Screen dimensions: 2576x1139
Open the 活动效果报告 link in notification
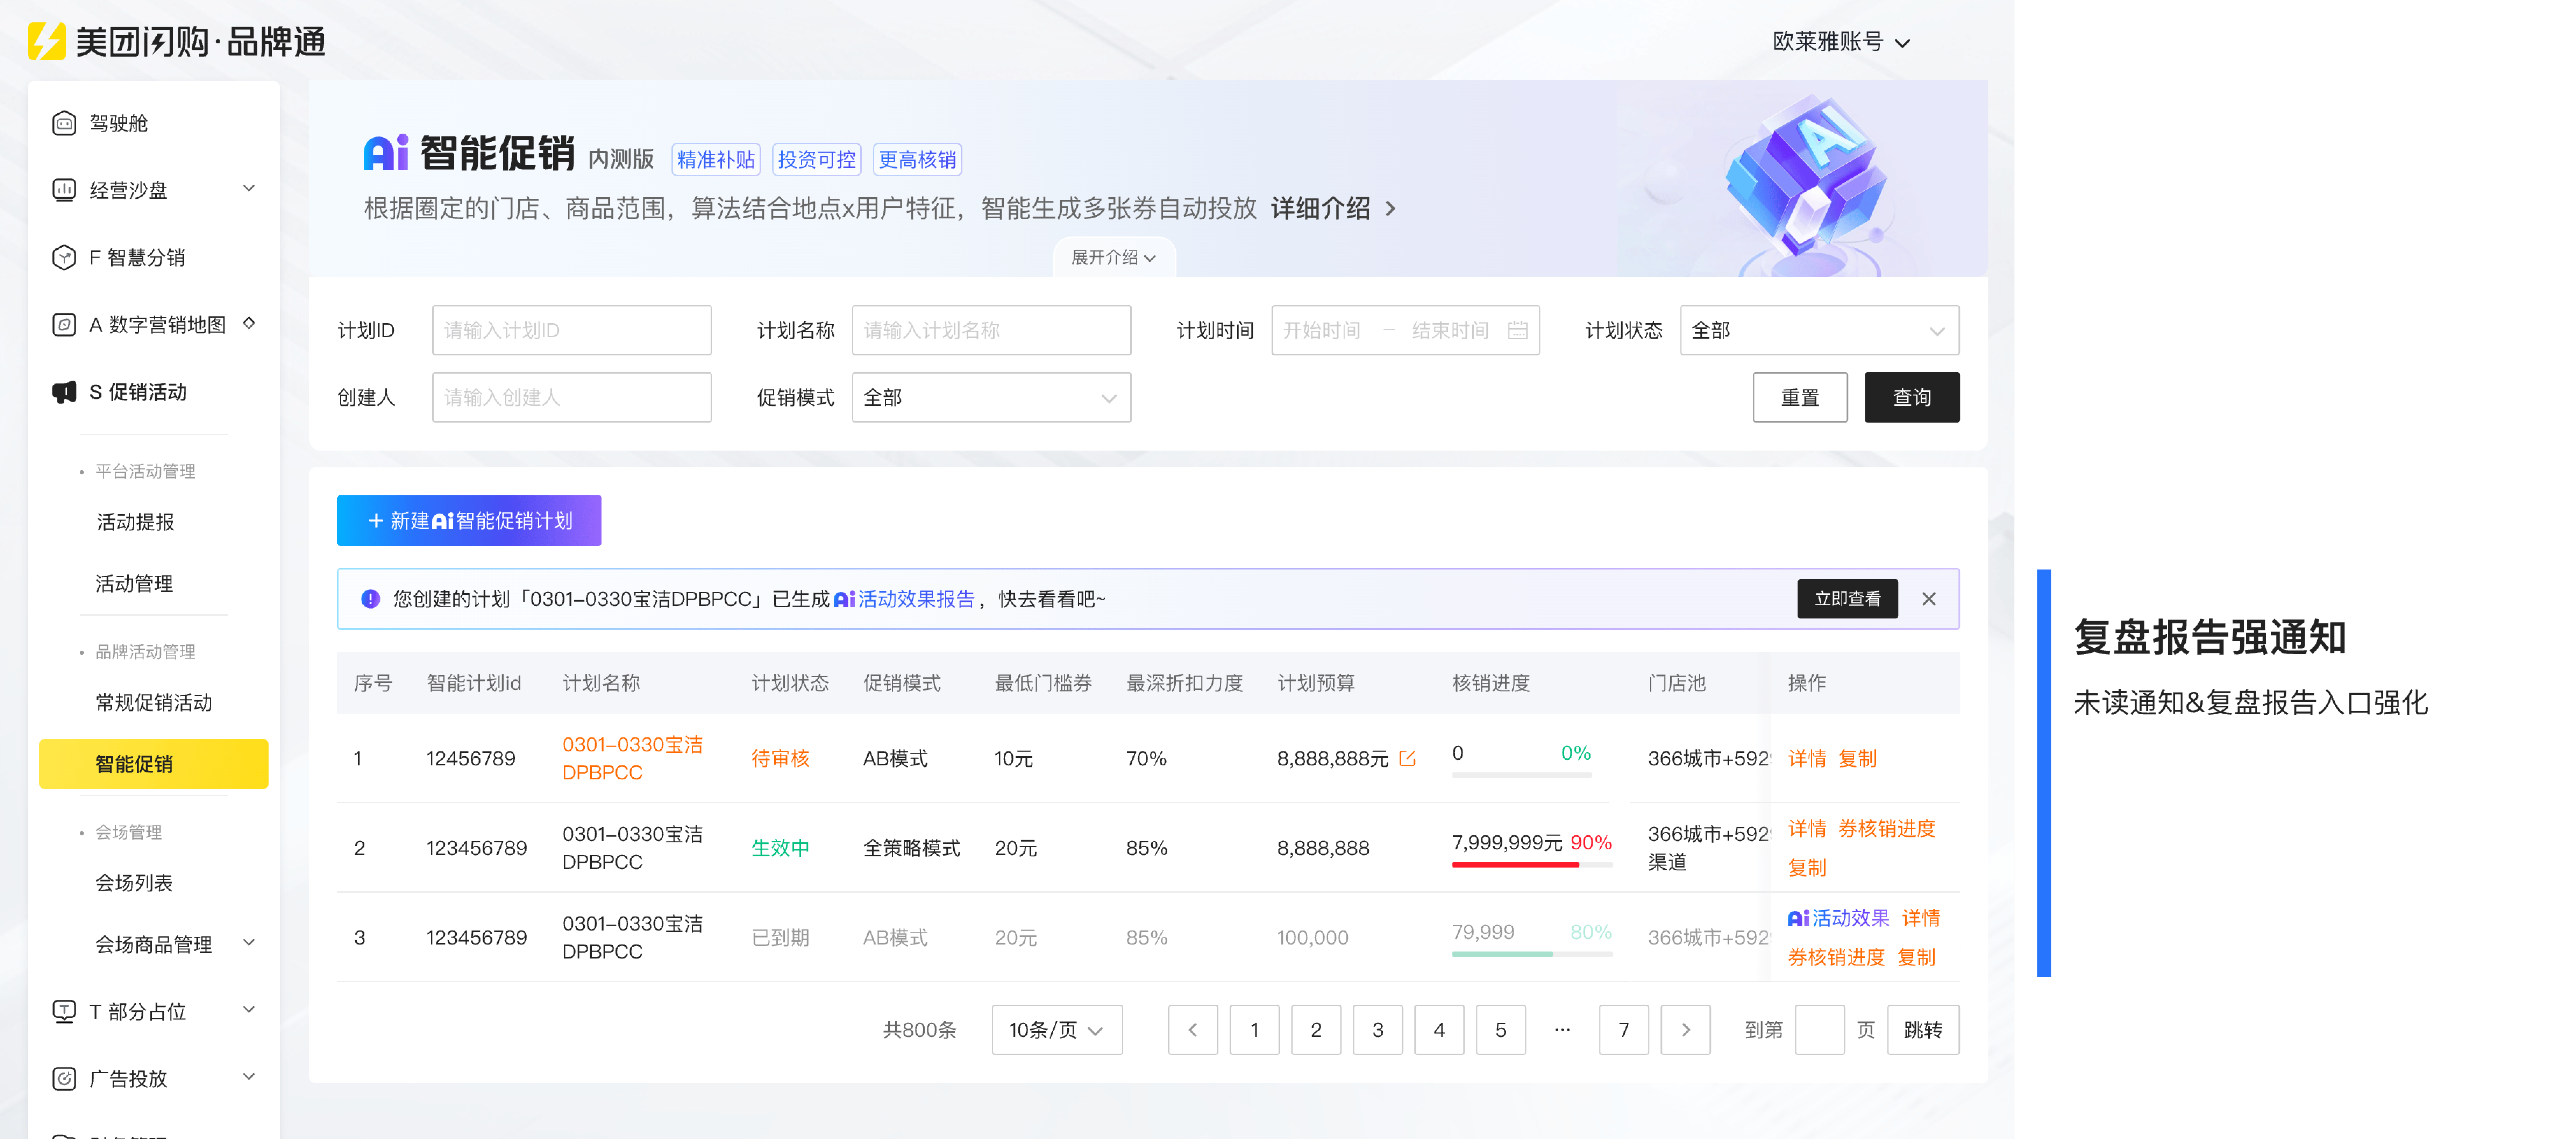pyautogui.click(x=904, y=599)
